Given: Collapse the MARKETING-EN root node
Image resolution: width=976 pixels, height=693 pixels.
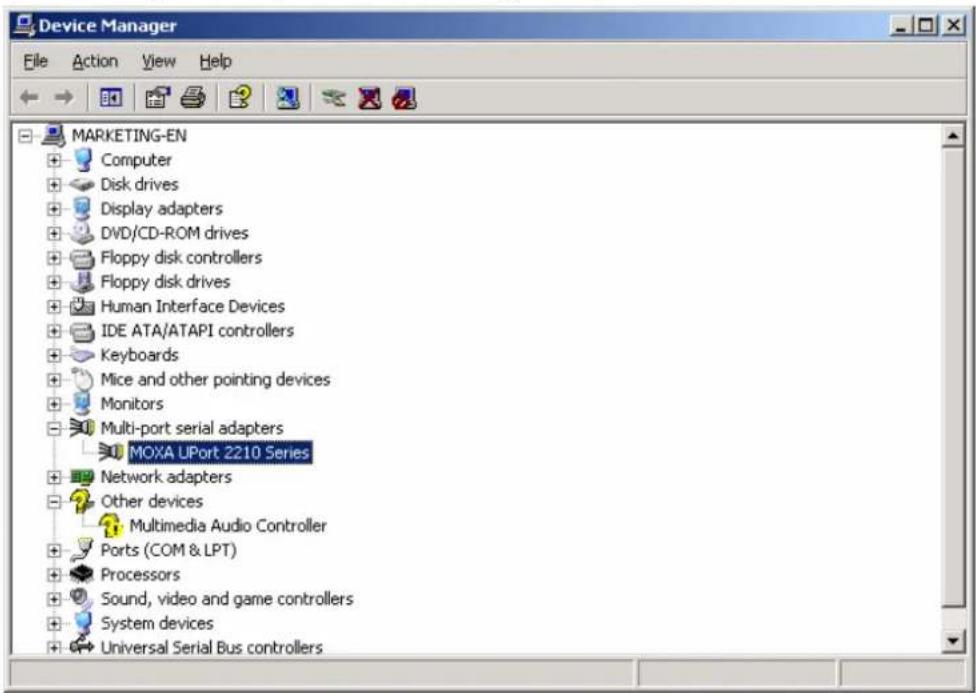Looking at the screenshot, I should point(25,136).
